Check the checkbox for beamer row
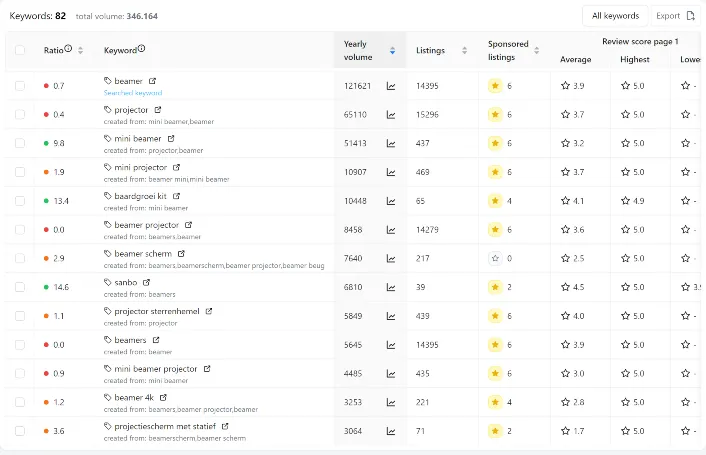706x455 pixels. pyautogui.click(x=20, y=86)
